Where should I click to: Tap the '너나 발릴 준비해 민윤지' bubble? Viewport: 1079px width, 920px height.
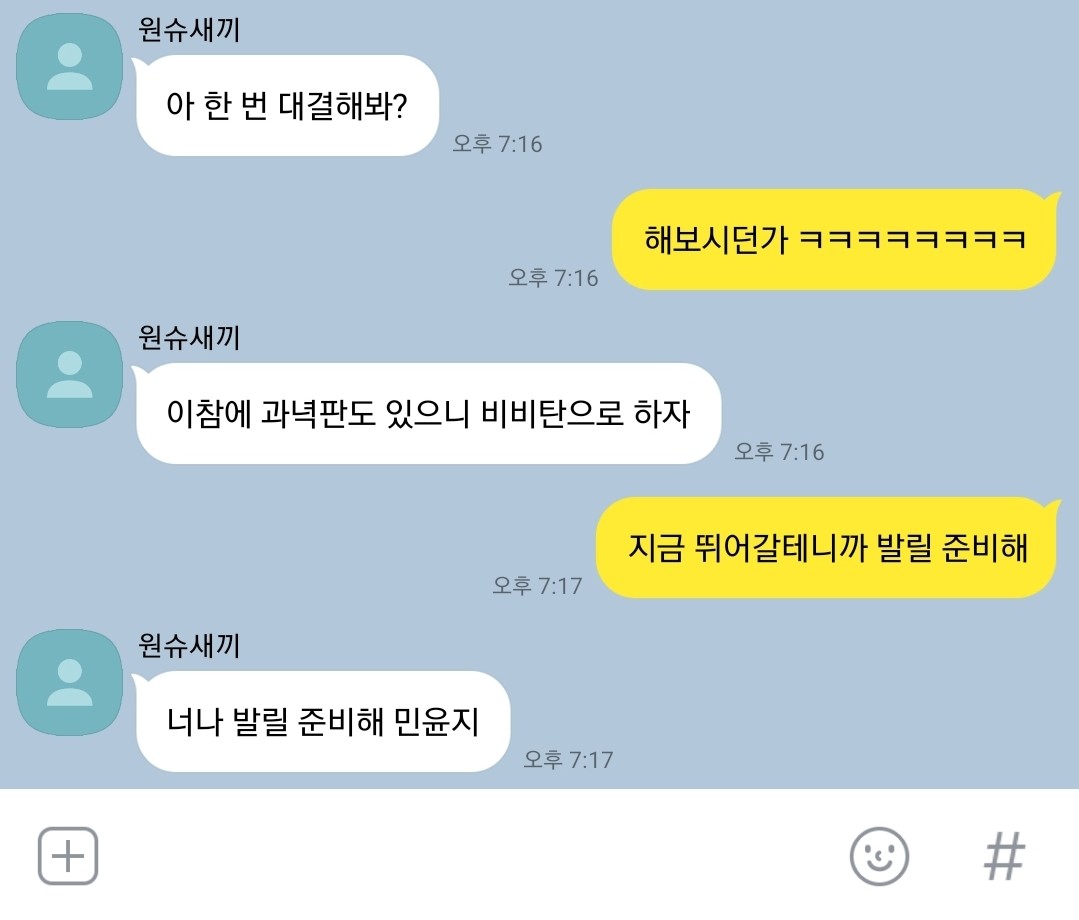(x=322, y=721)
